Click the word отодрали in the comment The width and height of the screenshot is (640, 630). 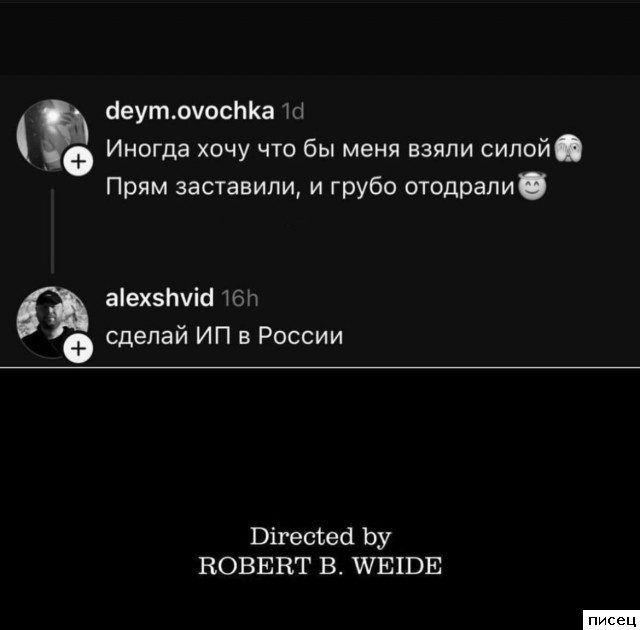click(x=460, y=187)
